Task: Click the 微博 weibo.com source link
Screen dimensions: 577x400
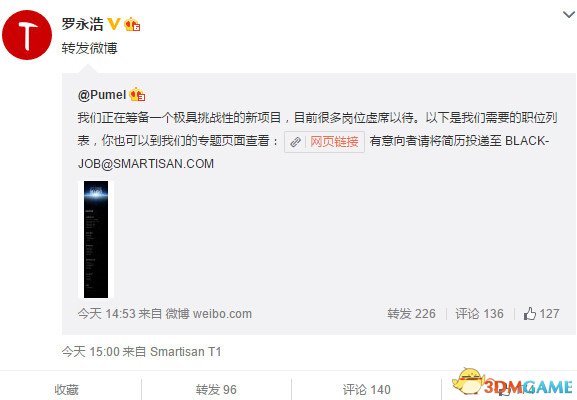Action: click(209, 314)
